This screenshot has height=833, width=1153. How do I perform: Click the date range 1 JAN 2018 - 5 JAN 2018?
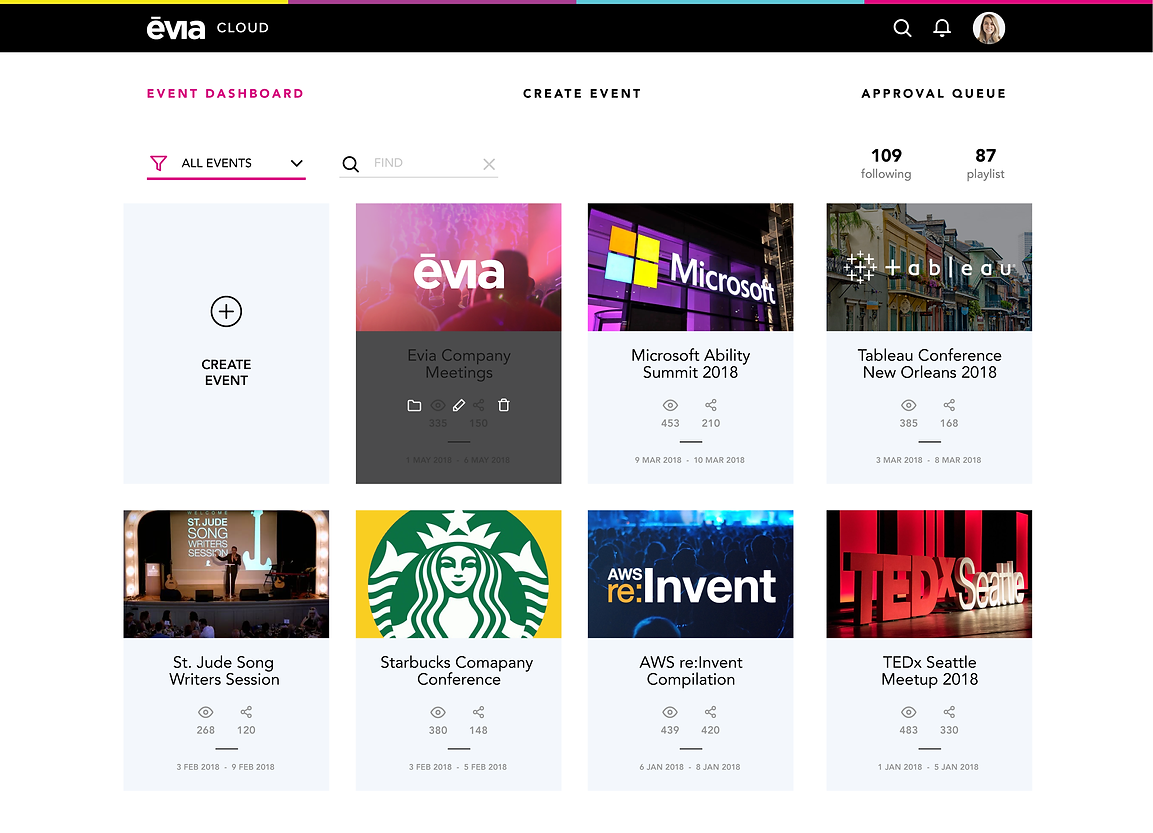point(928,767)
